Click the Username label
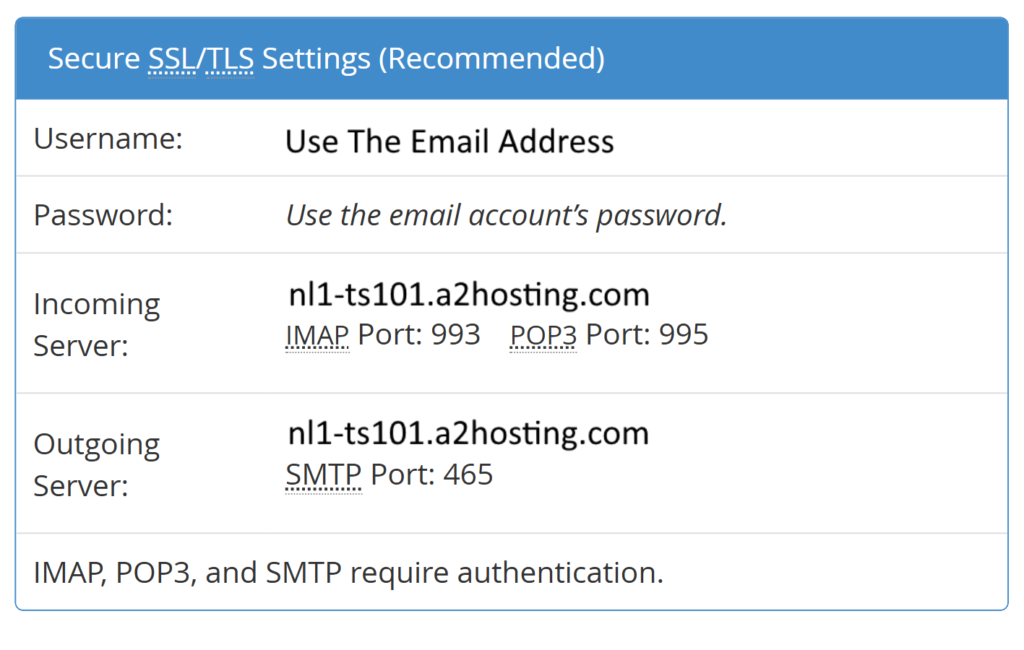Viewport: 1024px width, 650px height. click(x=108, y=138)
